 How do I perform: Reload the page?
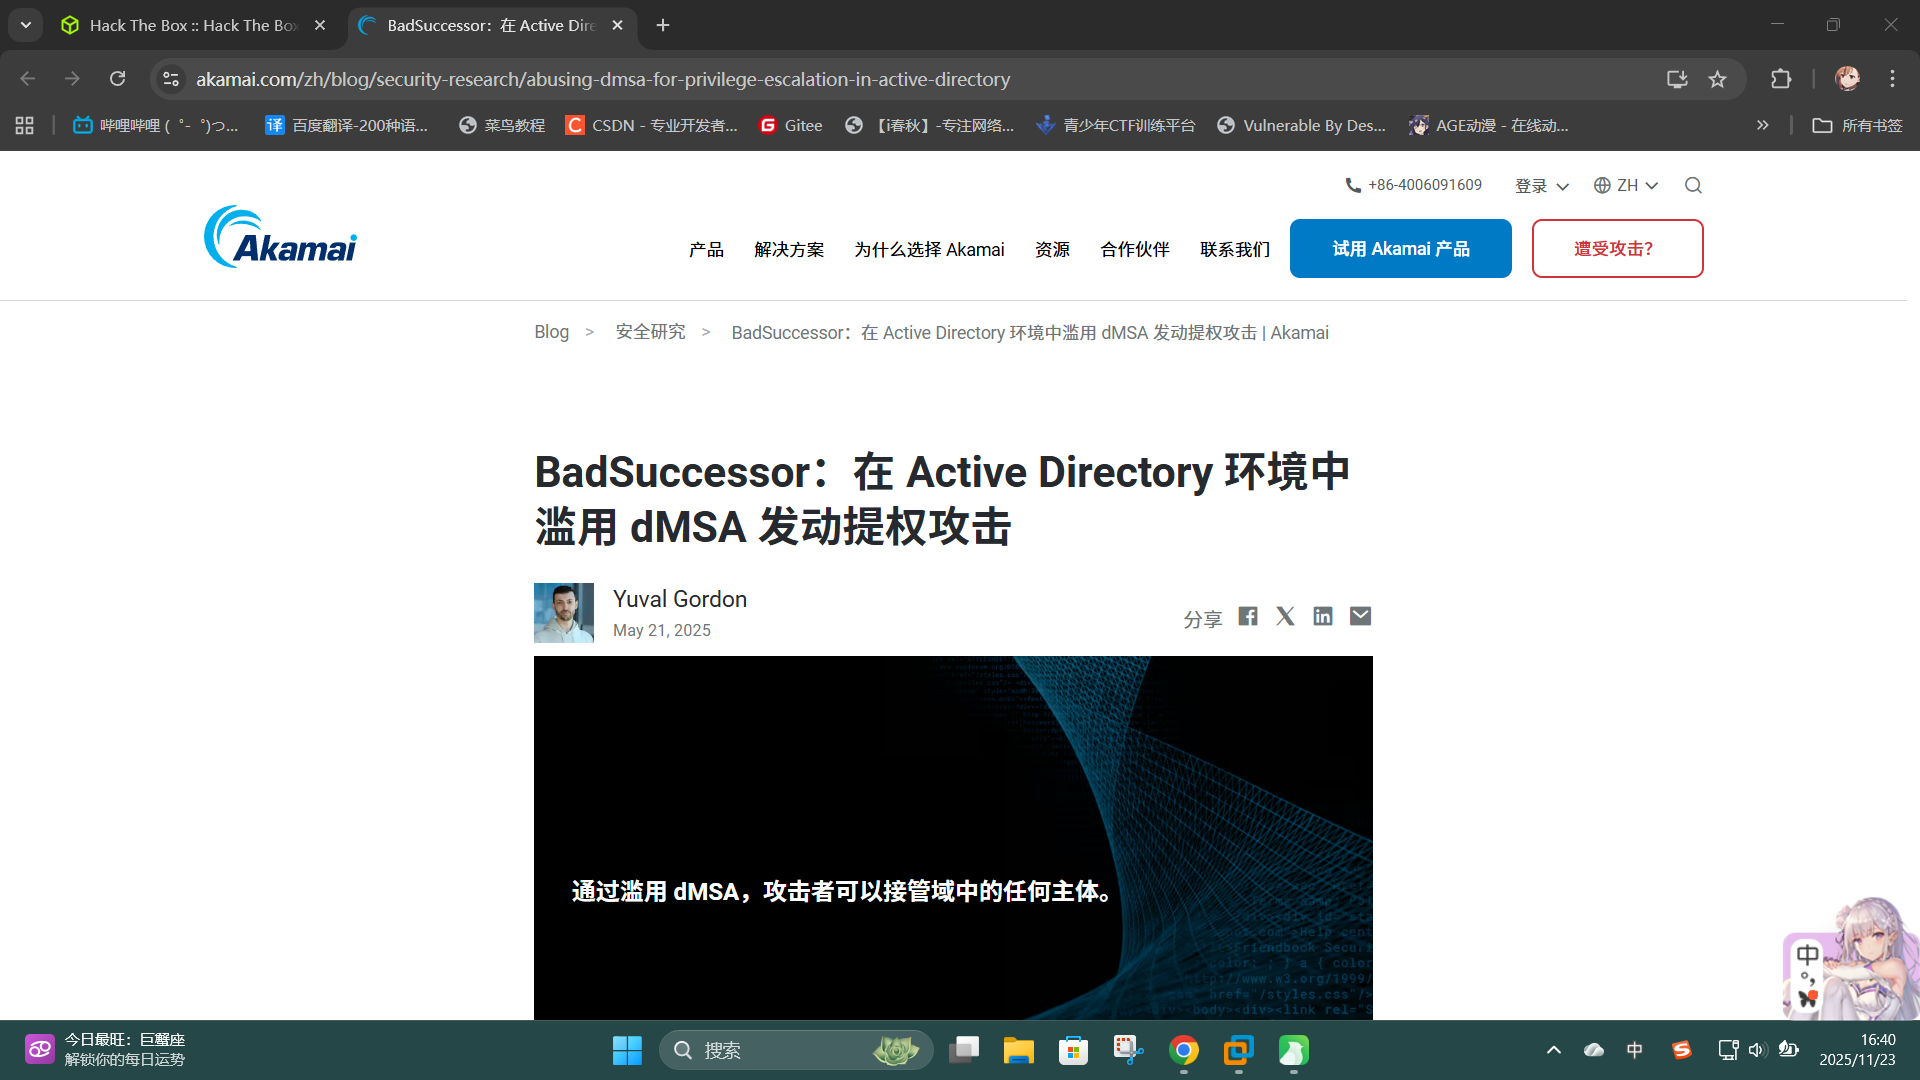click(117, 79)
